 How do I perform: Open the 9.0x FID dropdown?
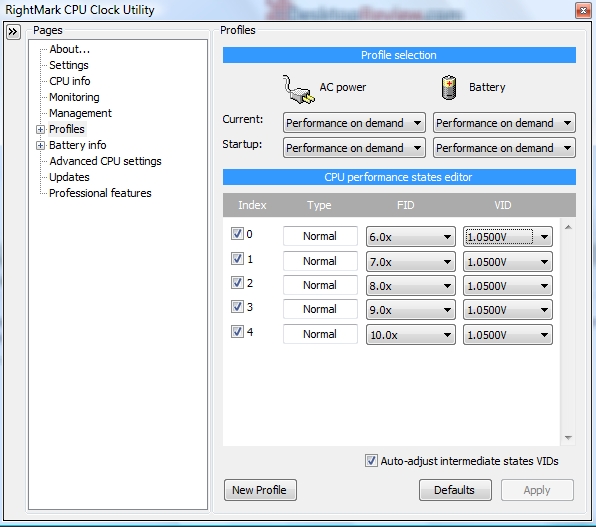pos(411,310)
